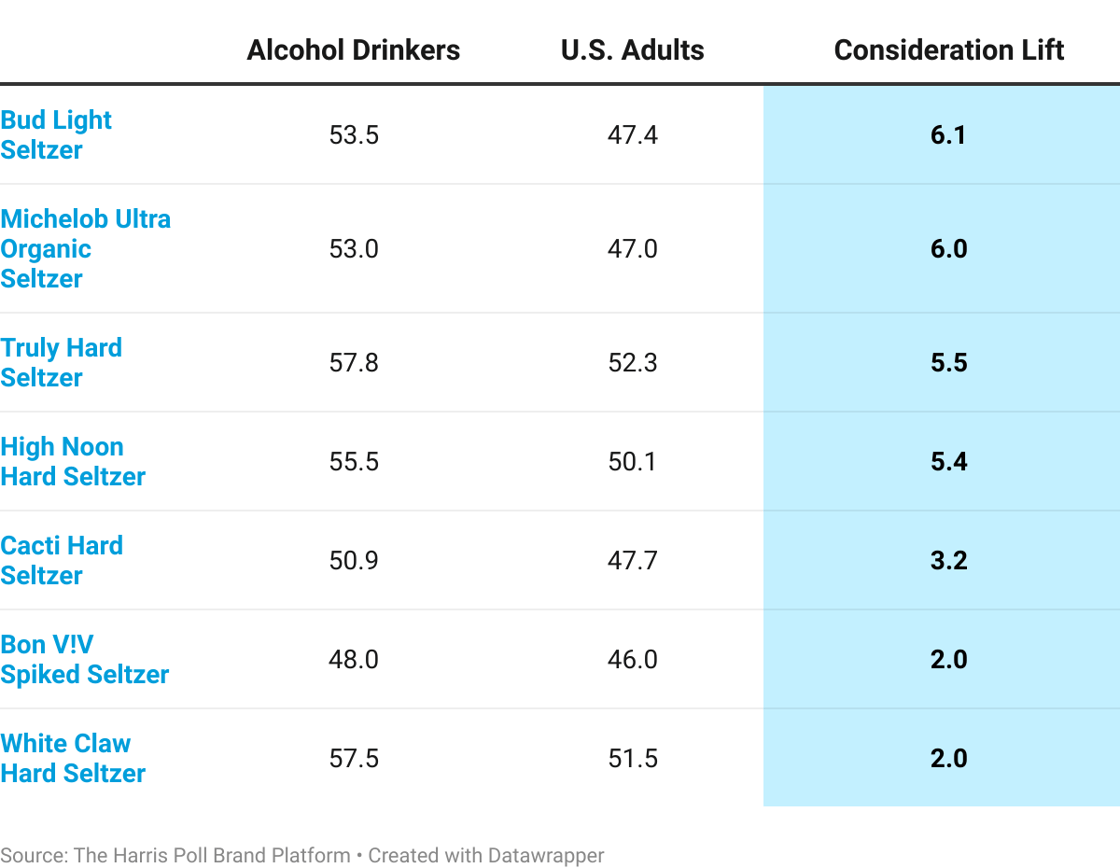1120x868 pixels.
Task: Select the 5.4 lift value for High Noon
Action: tap(948, 461)
